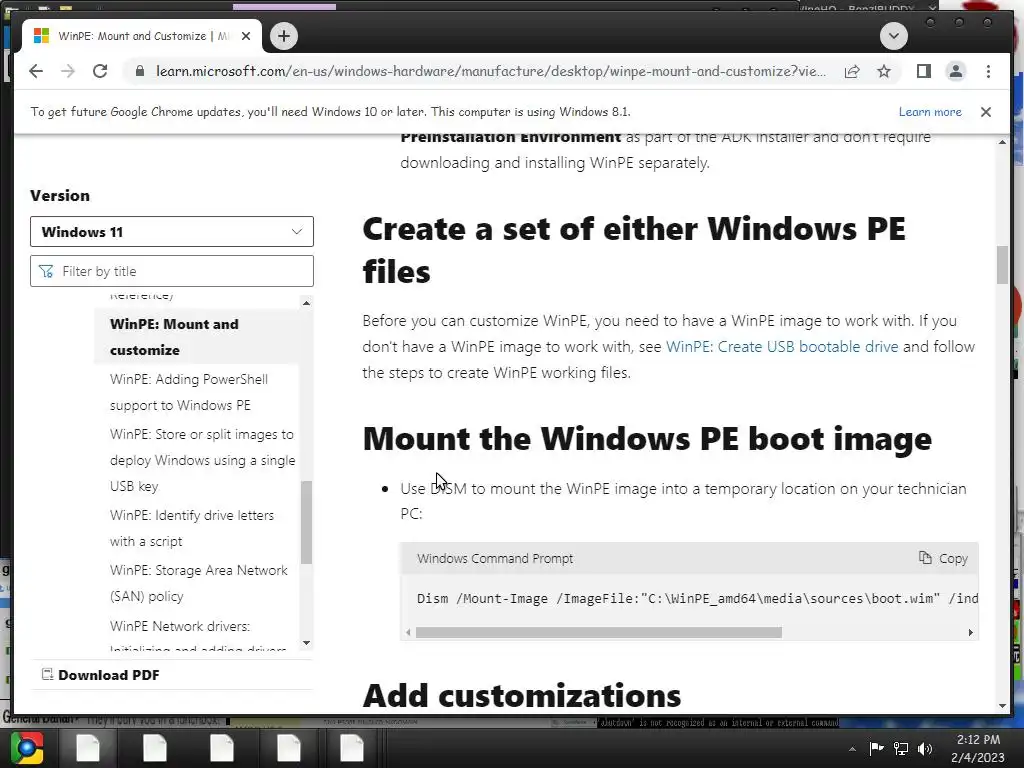Share this page using the share icon

click(852, 71)
